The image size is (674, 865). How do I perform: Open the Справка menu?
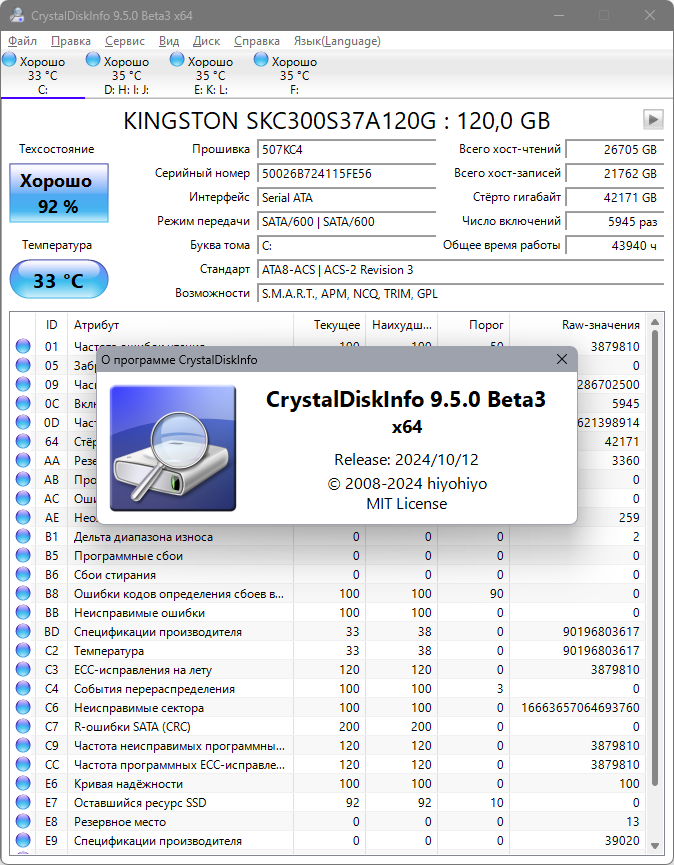tap(256, 41)
